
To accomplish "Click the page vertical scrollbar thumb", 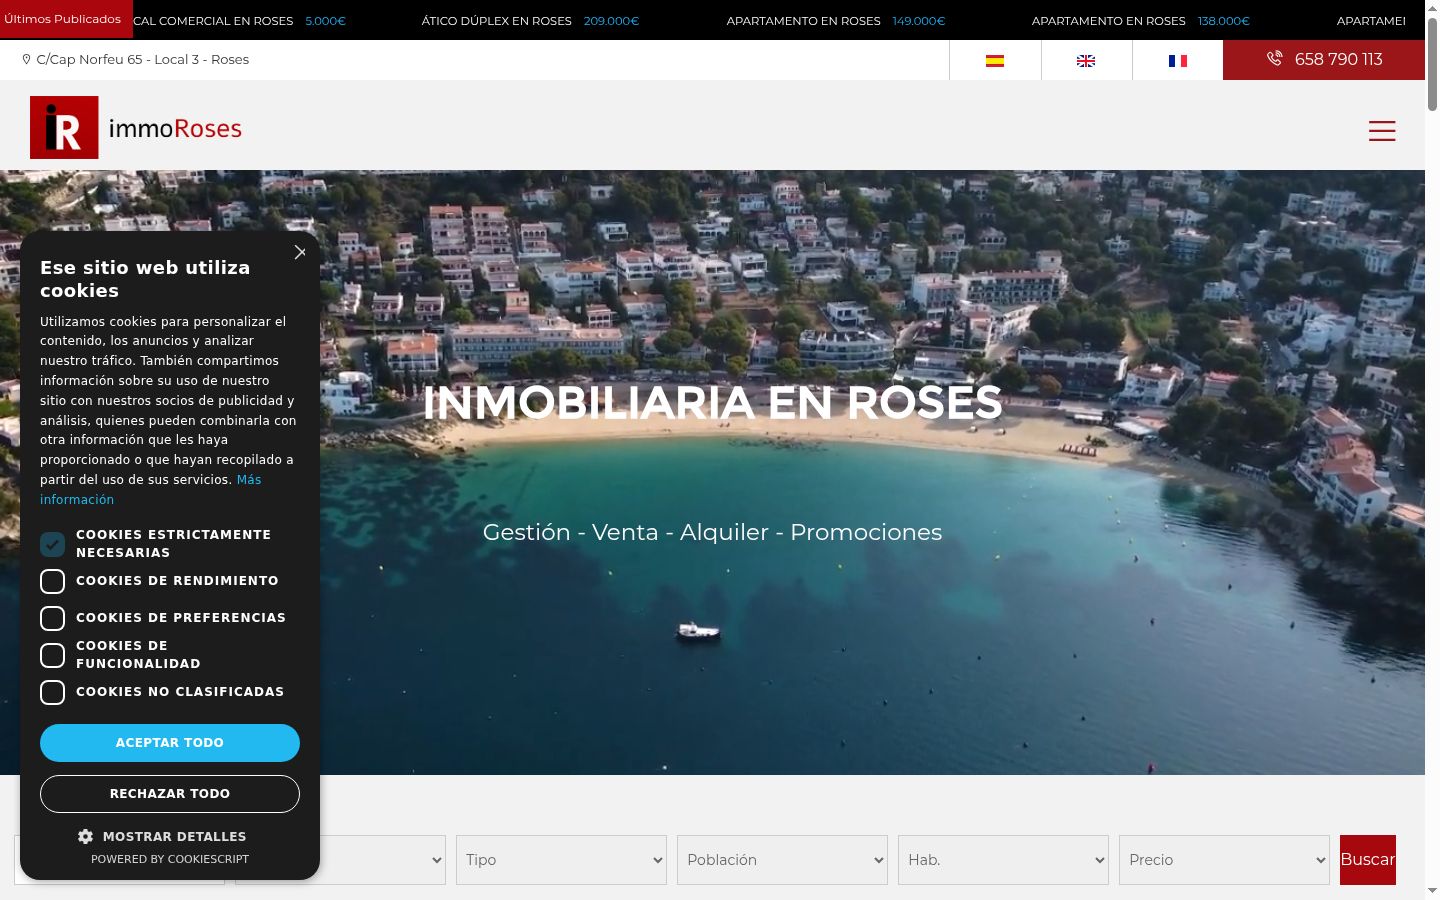I will click(1432, 65).
